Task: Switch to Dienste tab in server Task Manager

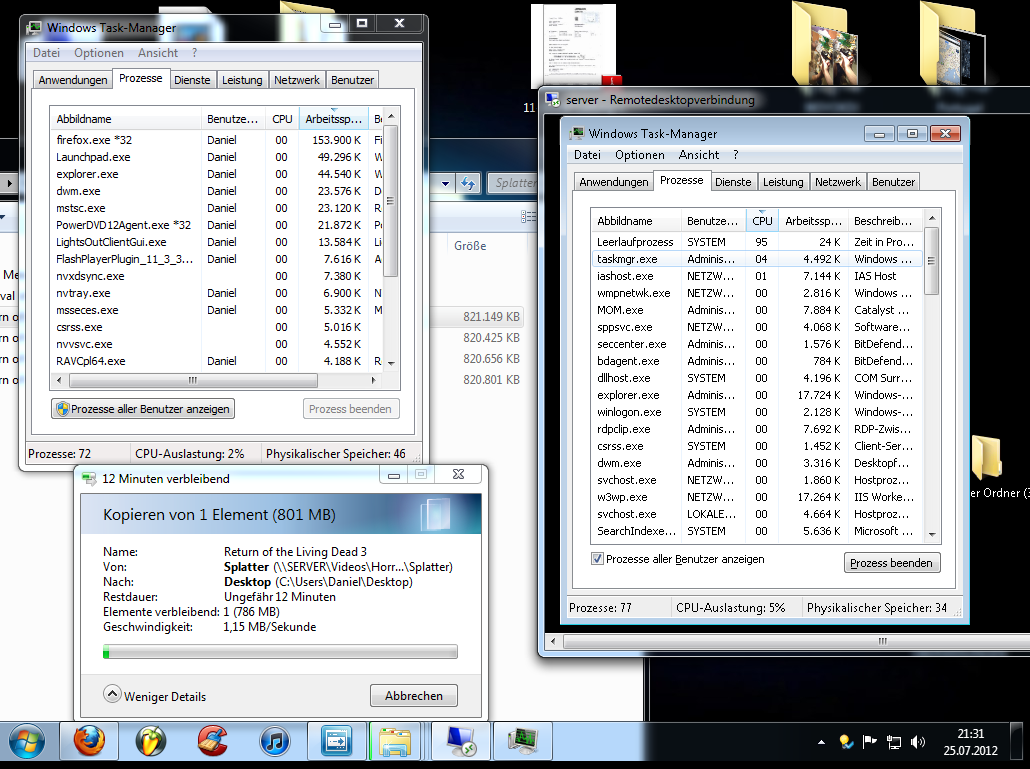Action: tap(733, 182)
